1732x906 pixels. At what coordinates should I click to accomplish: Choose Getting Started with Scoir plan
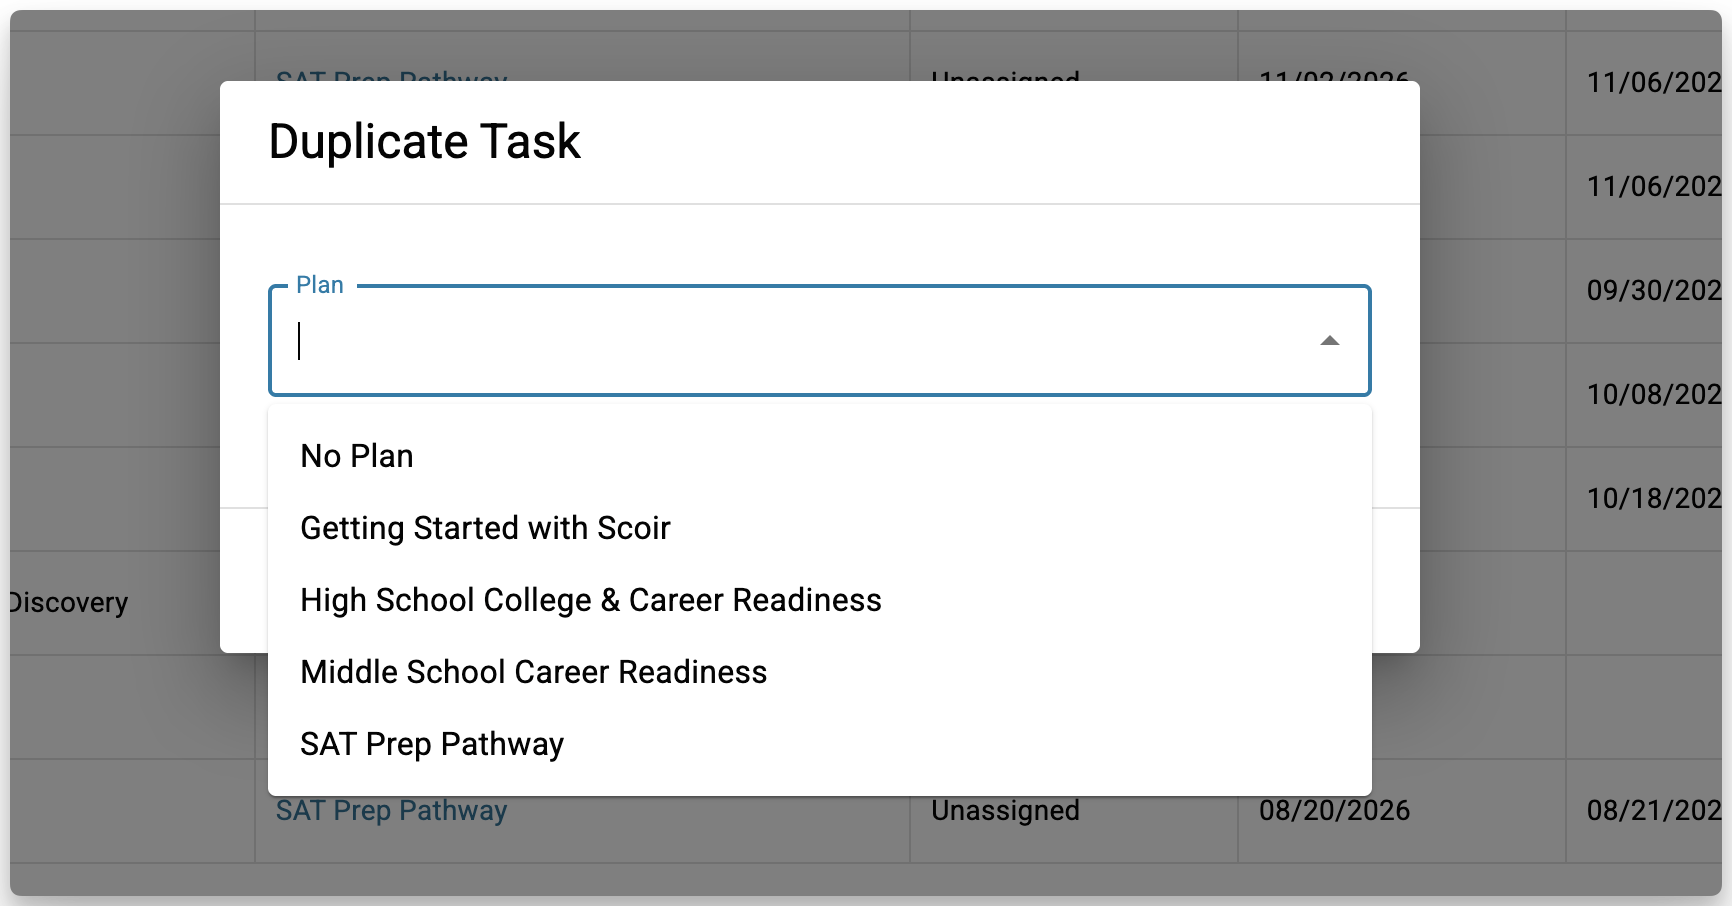[x=485, y=528]
